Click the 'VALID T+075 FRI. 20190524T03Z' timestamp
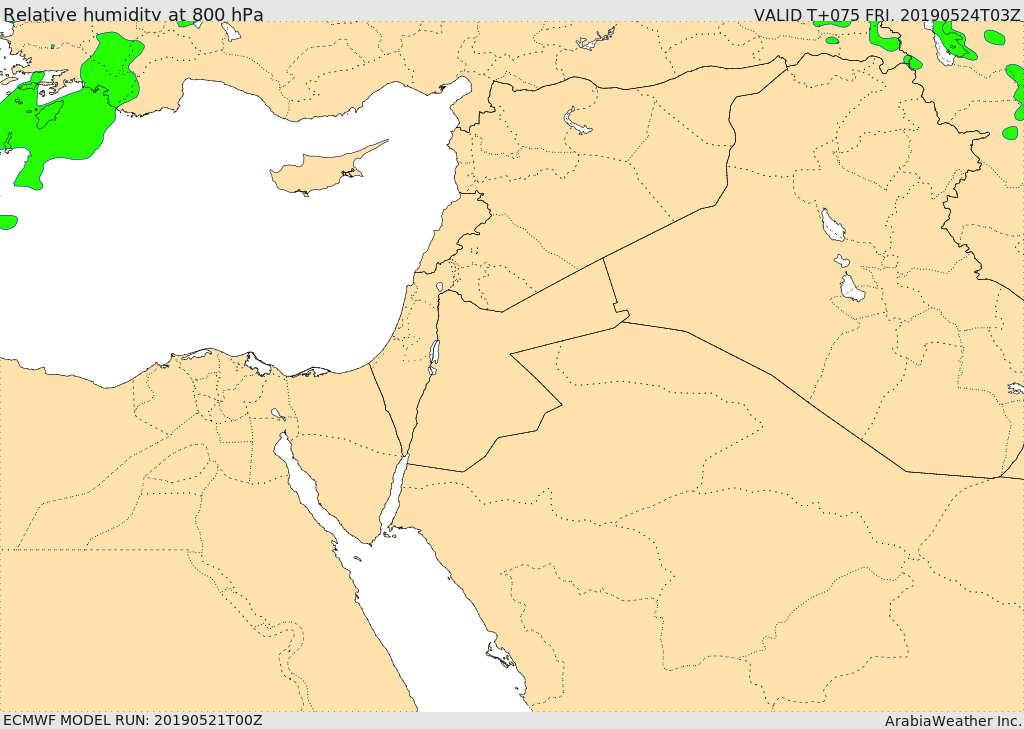 tap(888, 14)
